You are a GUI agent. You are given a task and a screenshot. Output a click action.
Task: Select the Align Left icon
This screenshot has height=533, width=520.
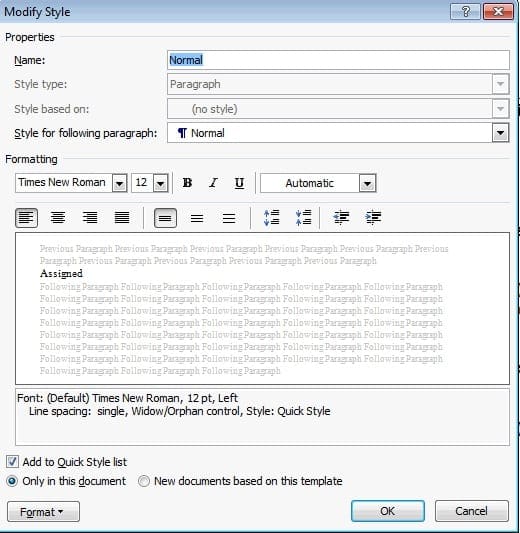point(27,218)
